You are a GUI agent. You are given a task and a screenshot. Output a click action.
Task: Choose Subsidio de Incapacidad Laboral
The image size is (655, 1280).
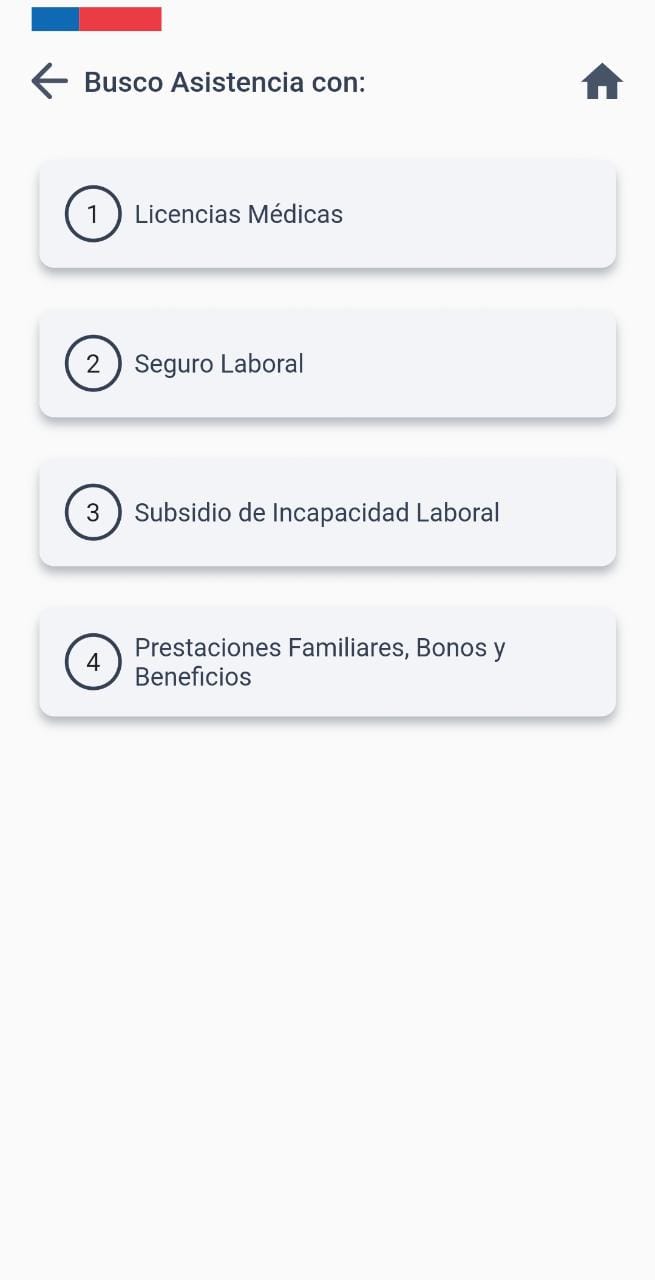327,512
